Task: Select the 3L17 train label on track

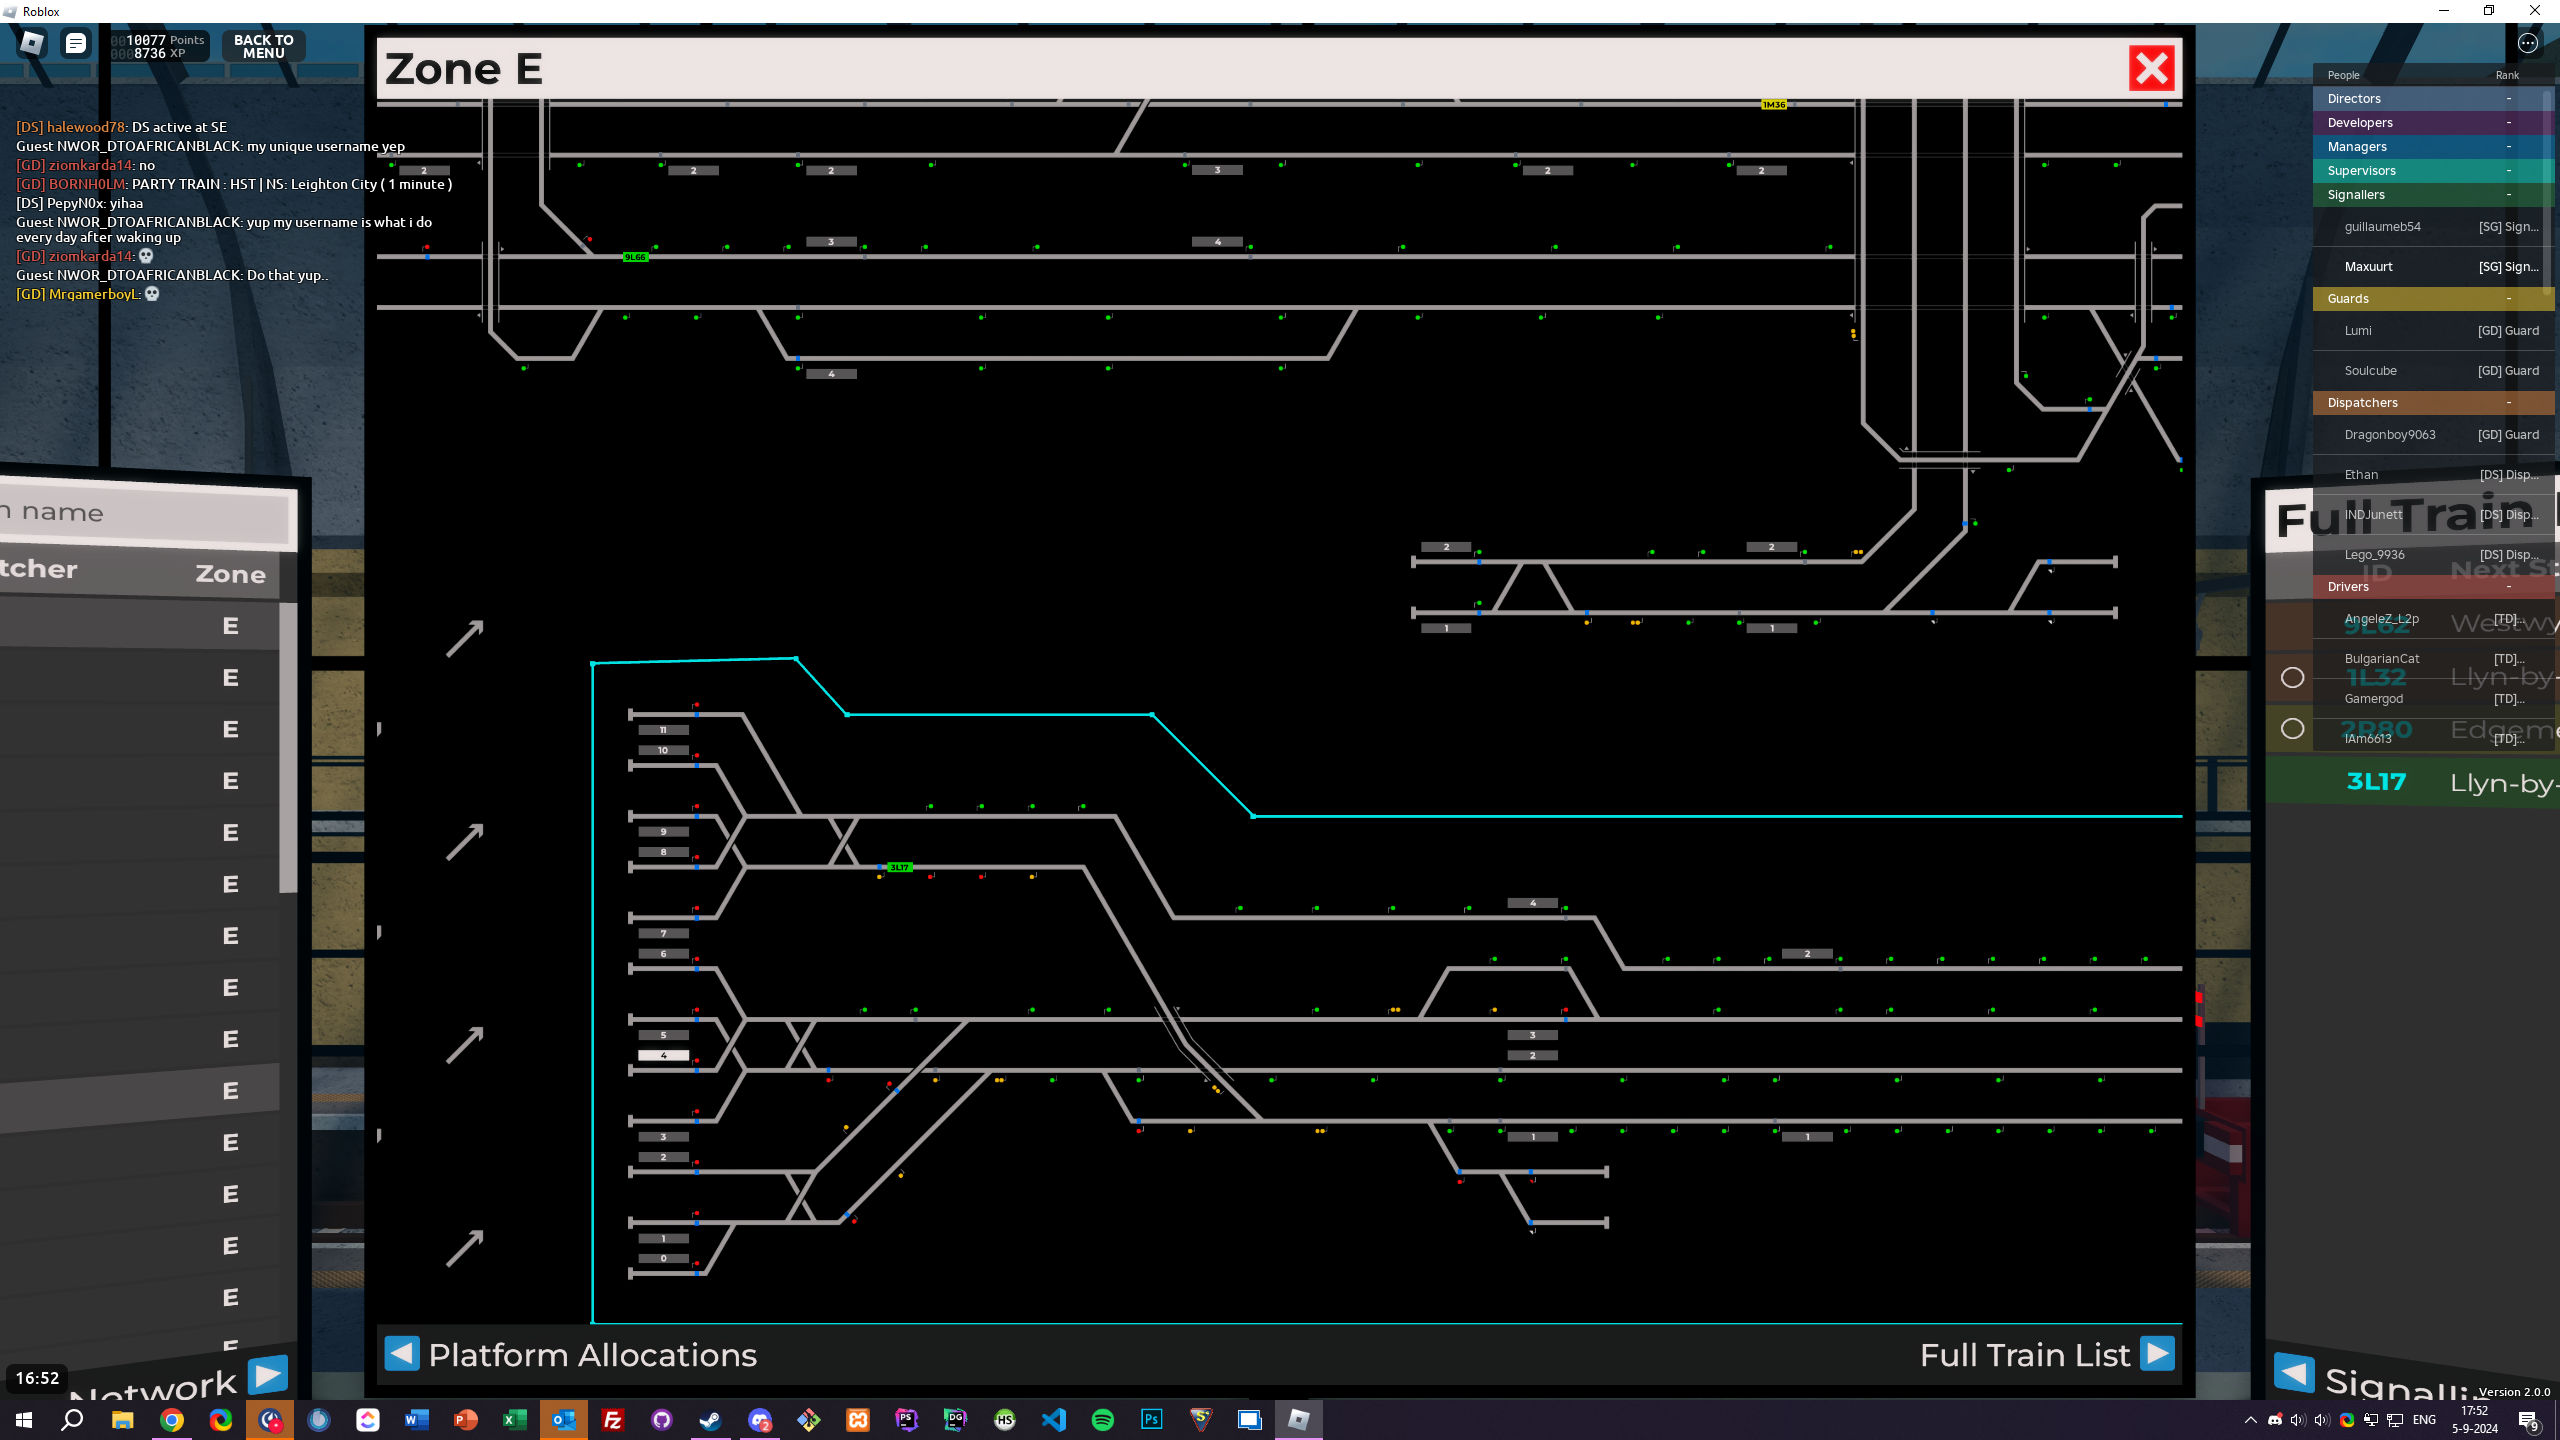Action: (x=899, y=867)
